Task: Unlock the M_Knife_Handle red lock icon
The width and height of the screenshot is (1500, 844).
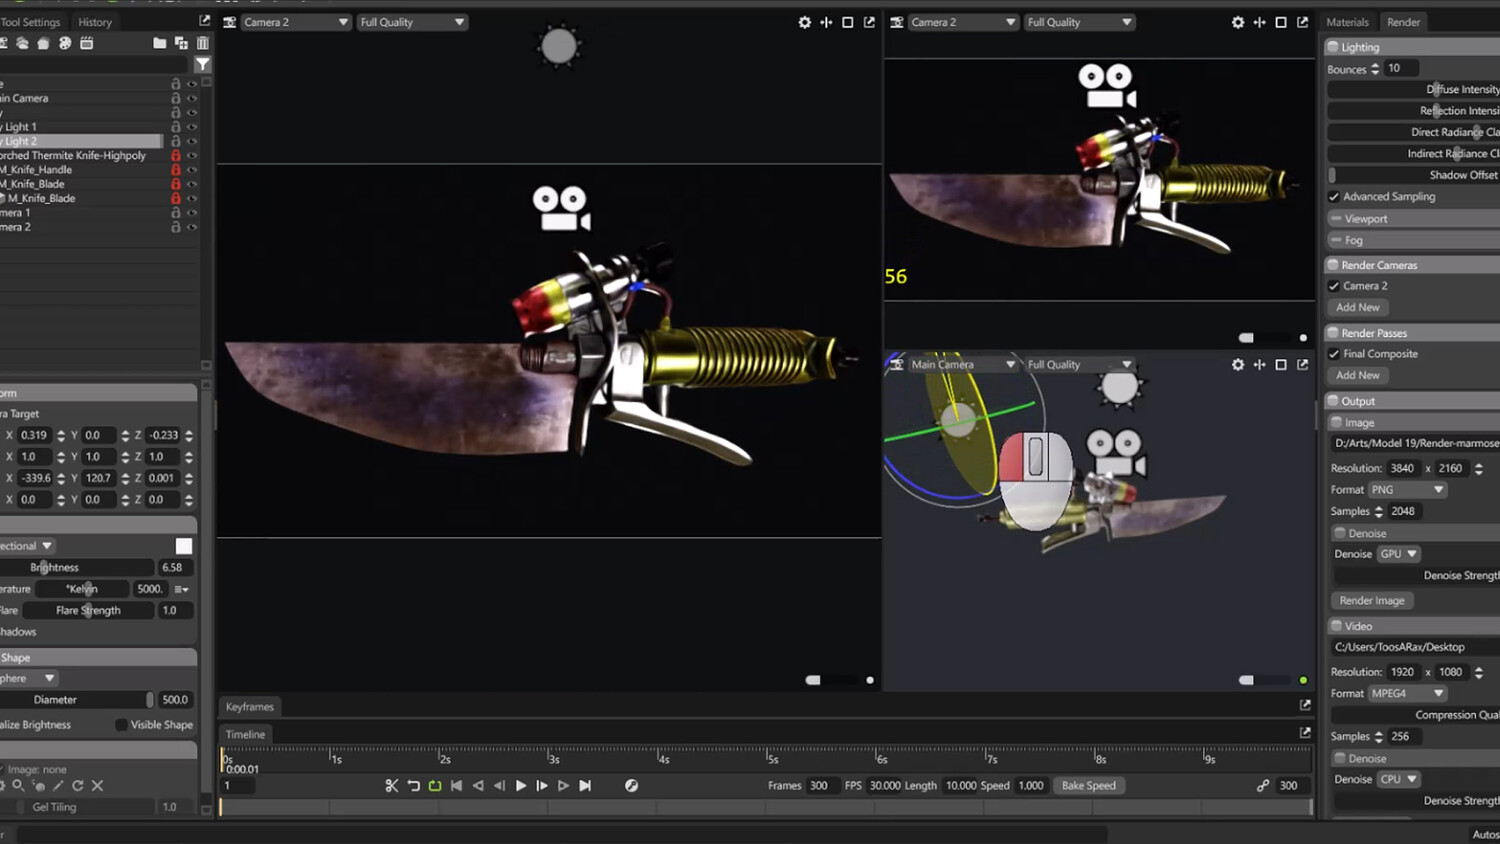Action: point(176,170)
